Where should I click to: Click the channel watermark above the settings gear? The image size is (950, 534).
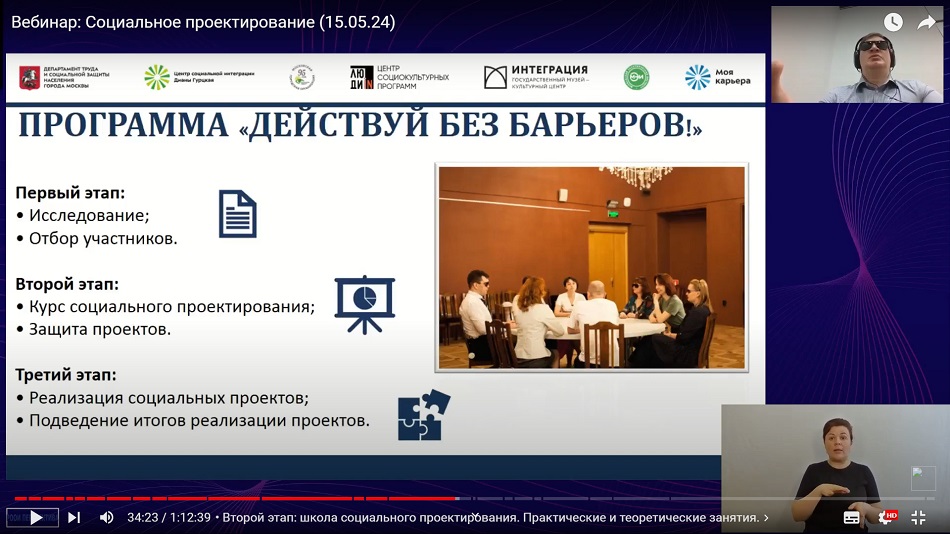[922, 478]
